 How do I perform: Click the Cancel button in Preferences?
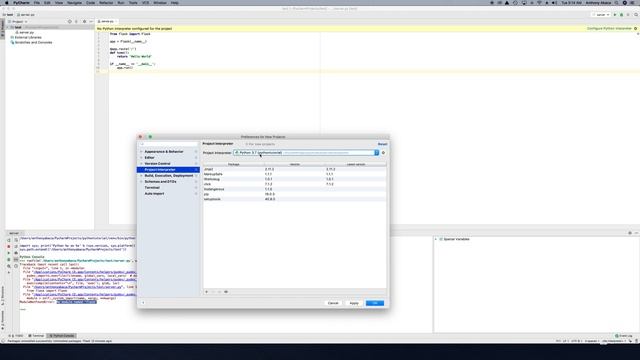tap(333, 303)
